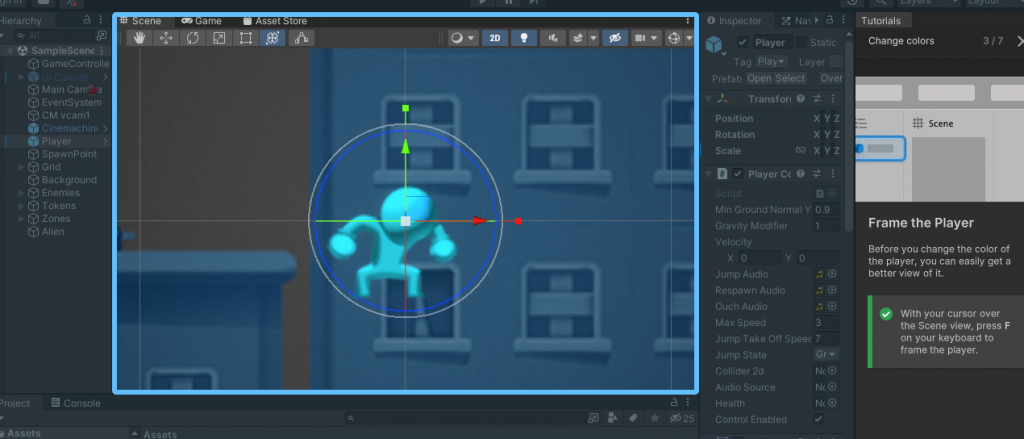This screenshot has height=439, width=1024.
Task: Click the prefab Select button
Action: pos(790,78)
